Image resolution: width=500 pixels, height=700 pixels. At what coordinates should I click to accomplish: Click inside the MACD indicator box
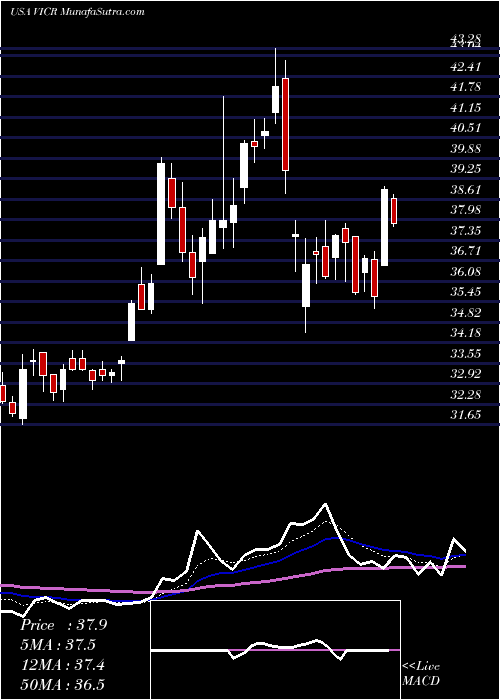pos(275,650)
